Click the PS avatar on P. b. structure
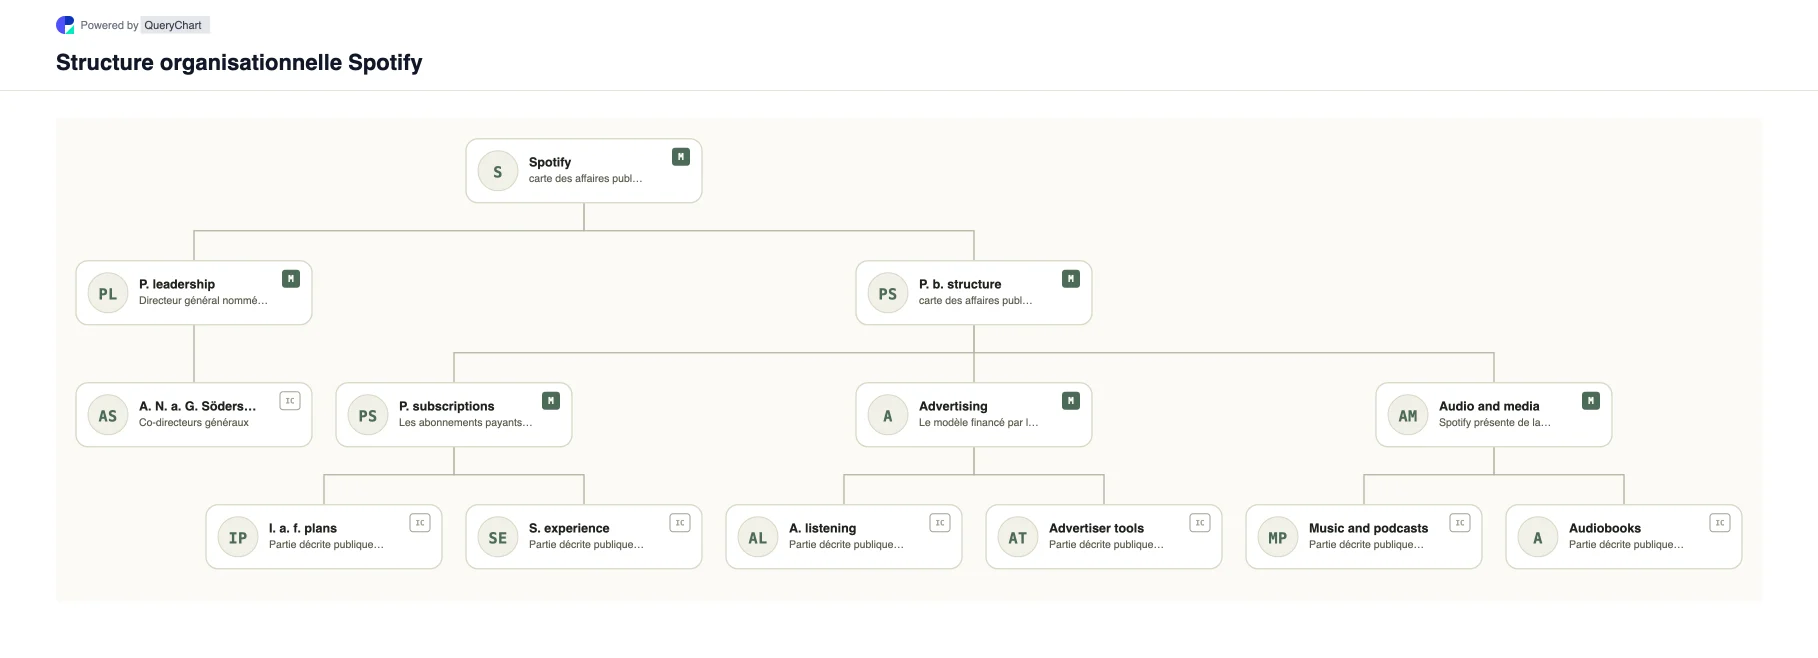Viewport: 1818px width, 658px height. (x=888, y=293)
